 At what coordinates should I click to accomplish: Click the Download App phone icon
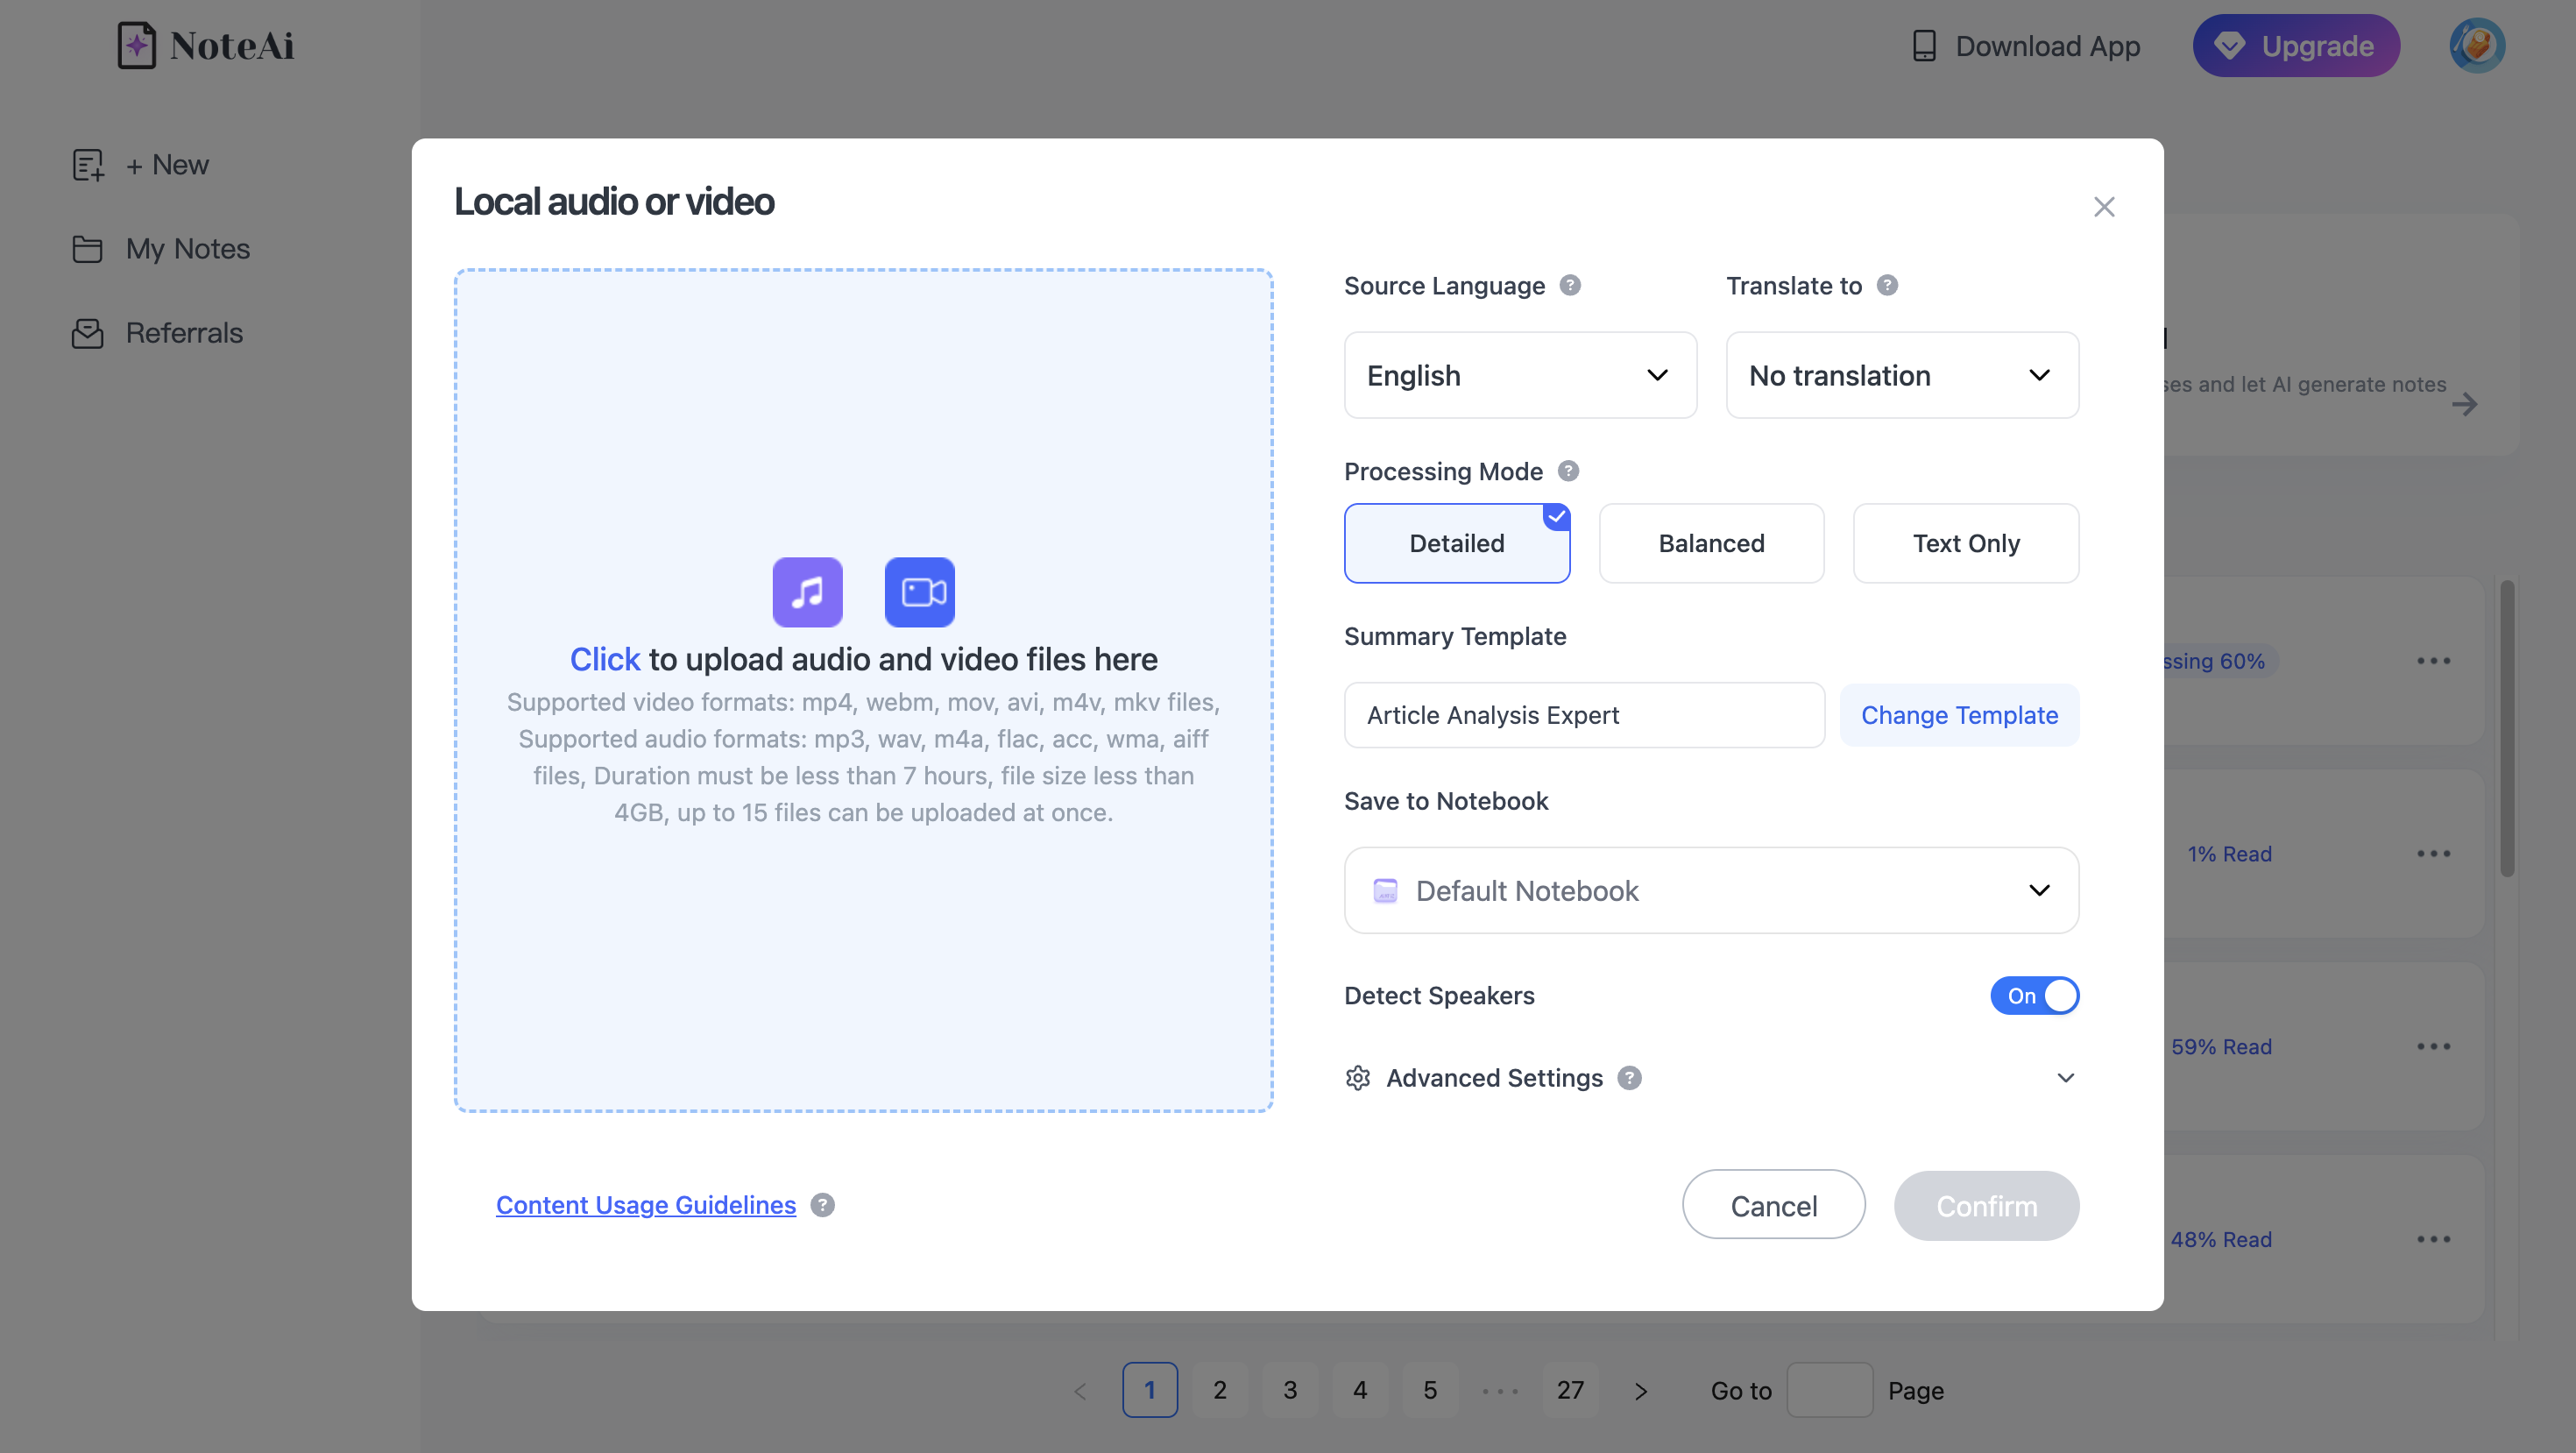click(x=1924, y=46)
